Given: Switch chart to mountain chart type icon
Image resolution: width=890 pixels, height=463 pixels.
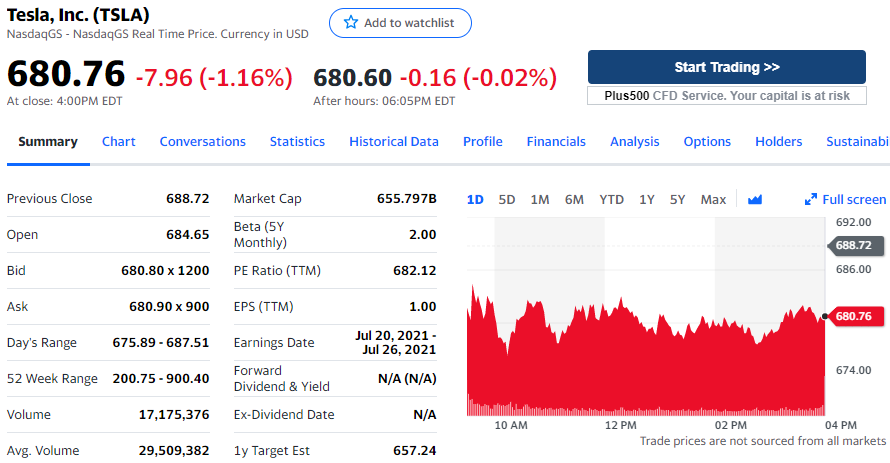Looking at the screenshot, I should click(755, 199).
